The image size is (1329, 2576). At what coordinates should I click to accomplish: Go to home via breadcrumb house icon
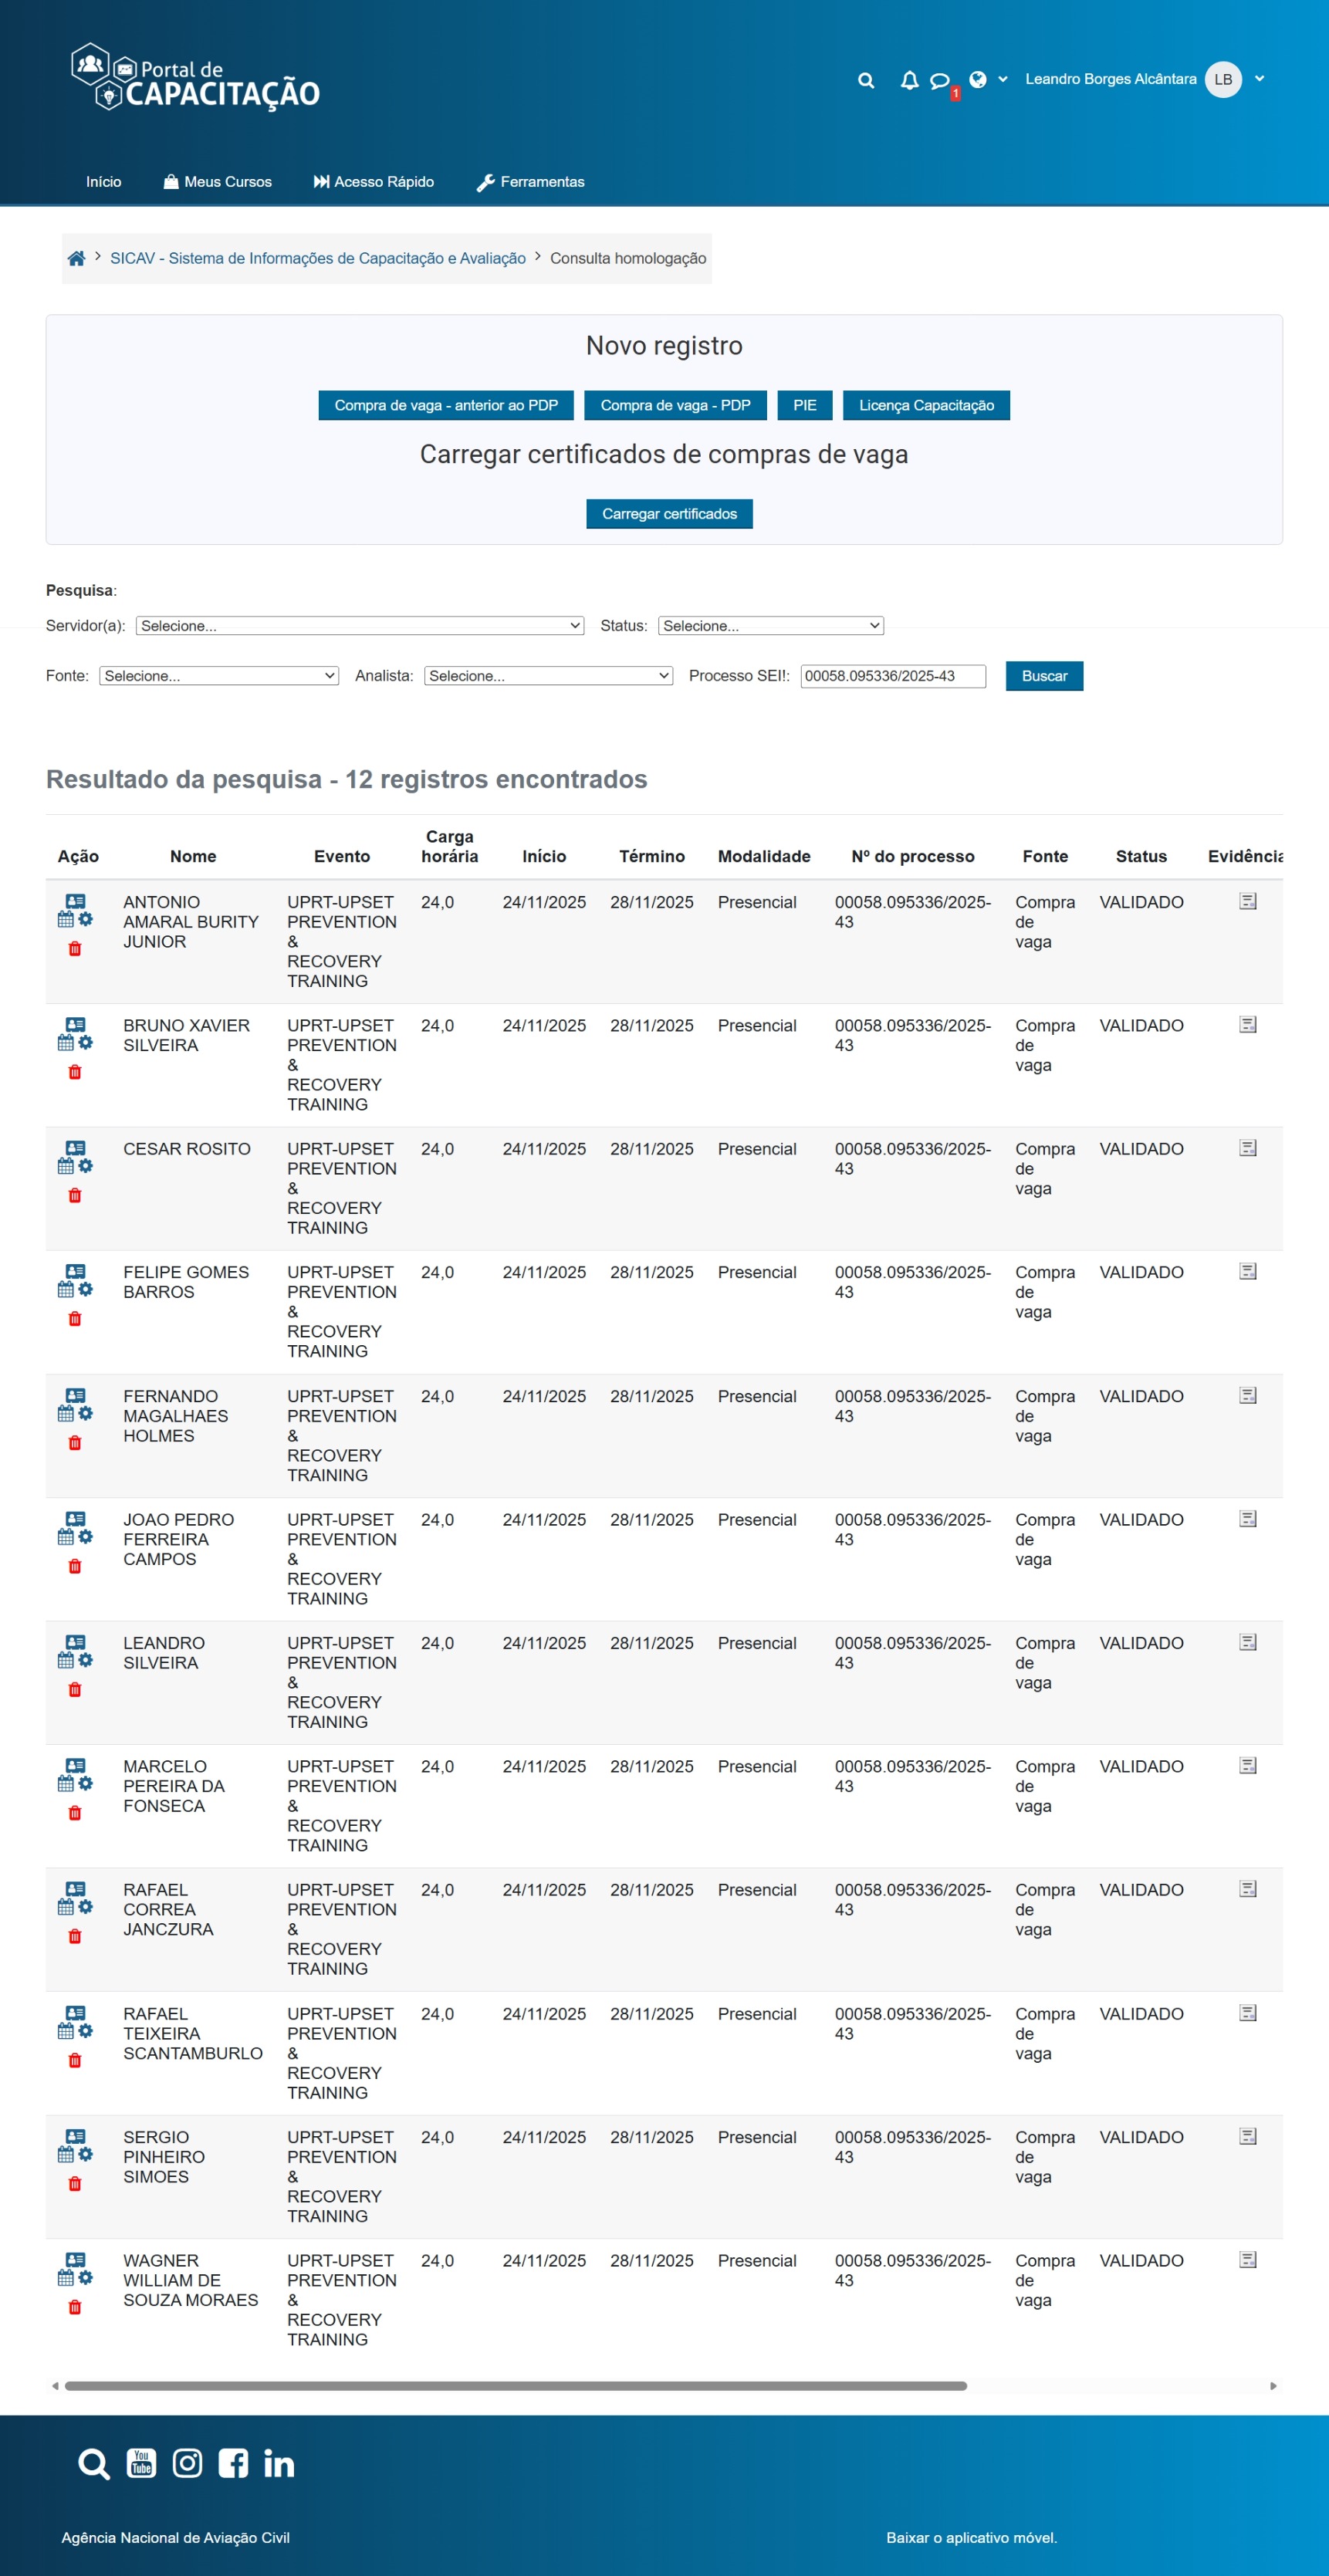76,259
